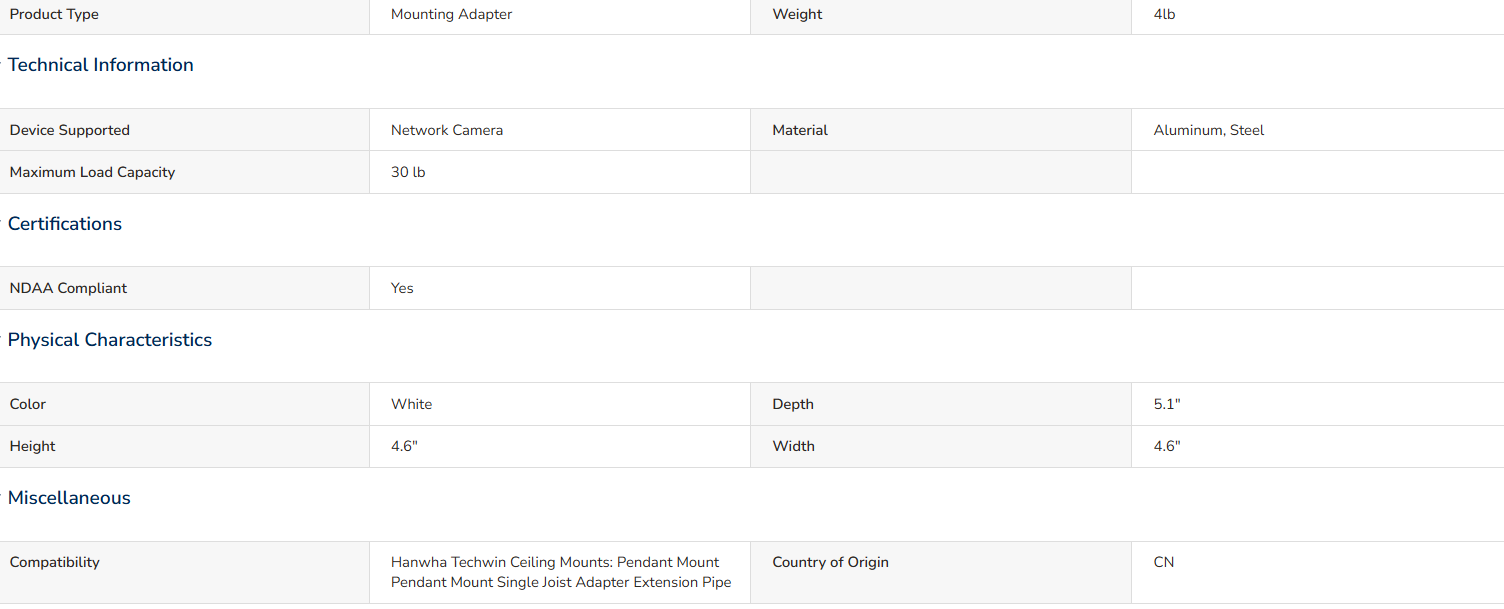Select the Technical Information section heading
Image resolution: width=1504 pixels, height=609 pixels.
point(101,65)
